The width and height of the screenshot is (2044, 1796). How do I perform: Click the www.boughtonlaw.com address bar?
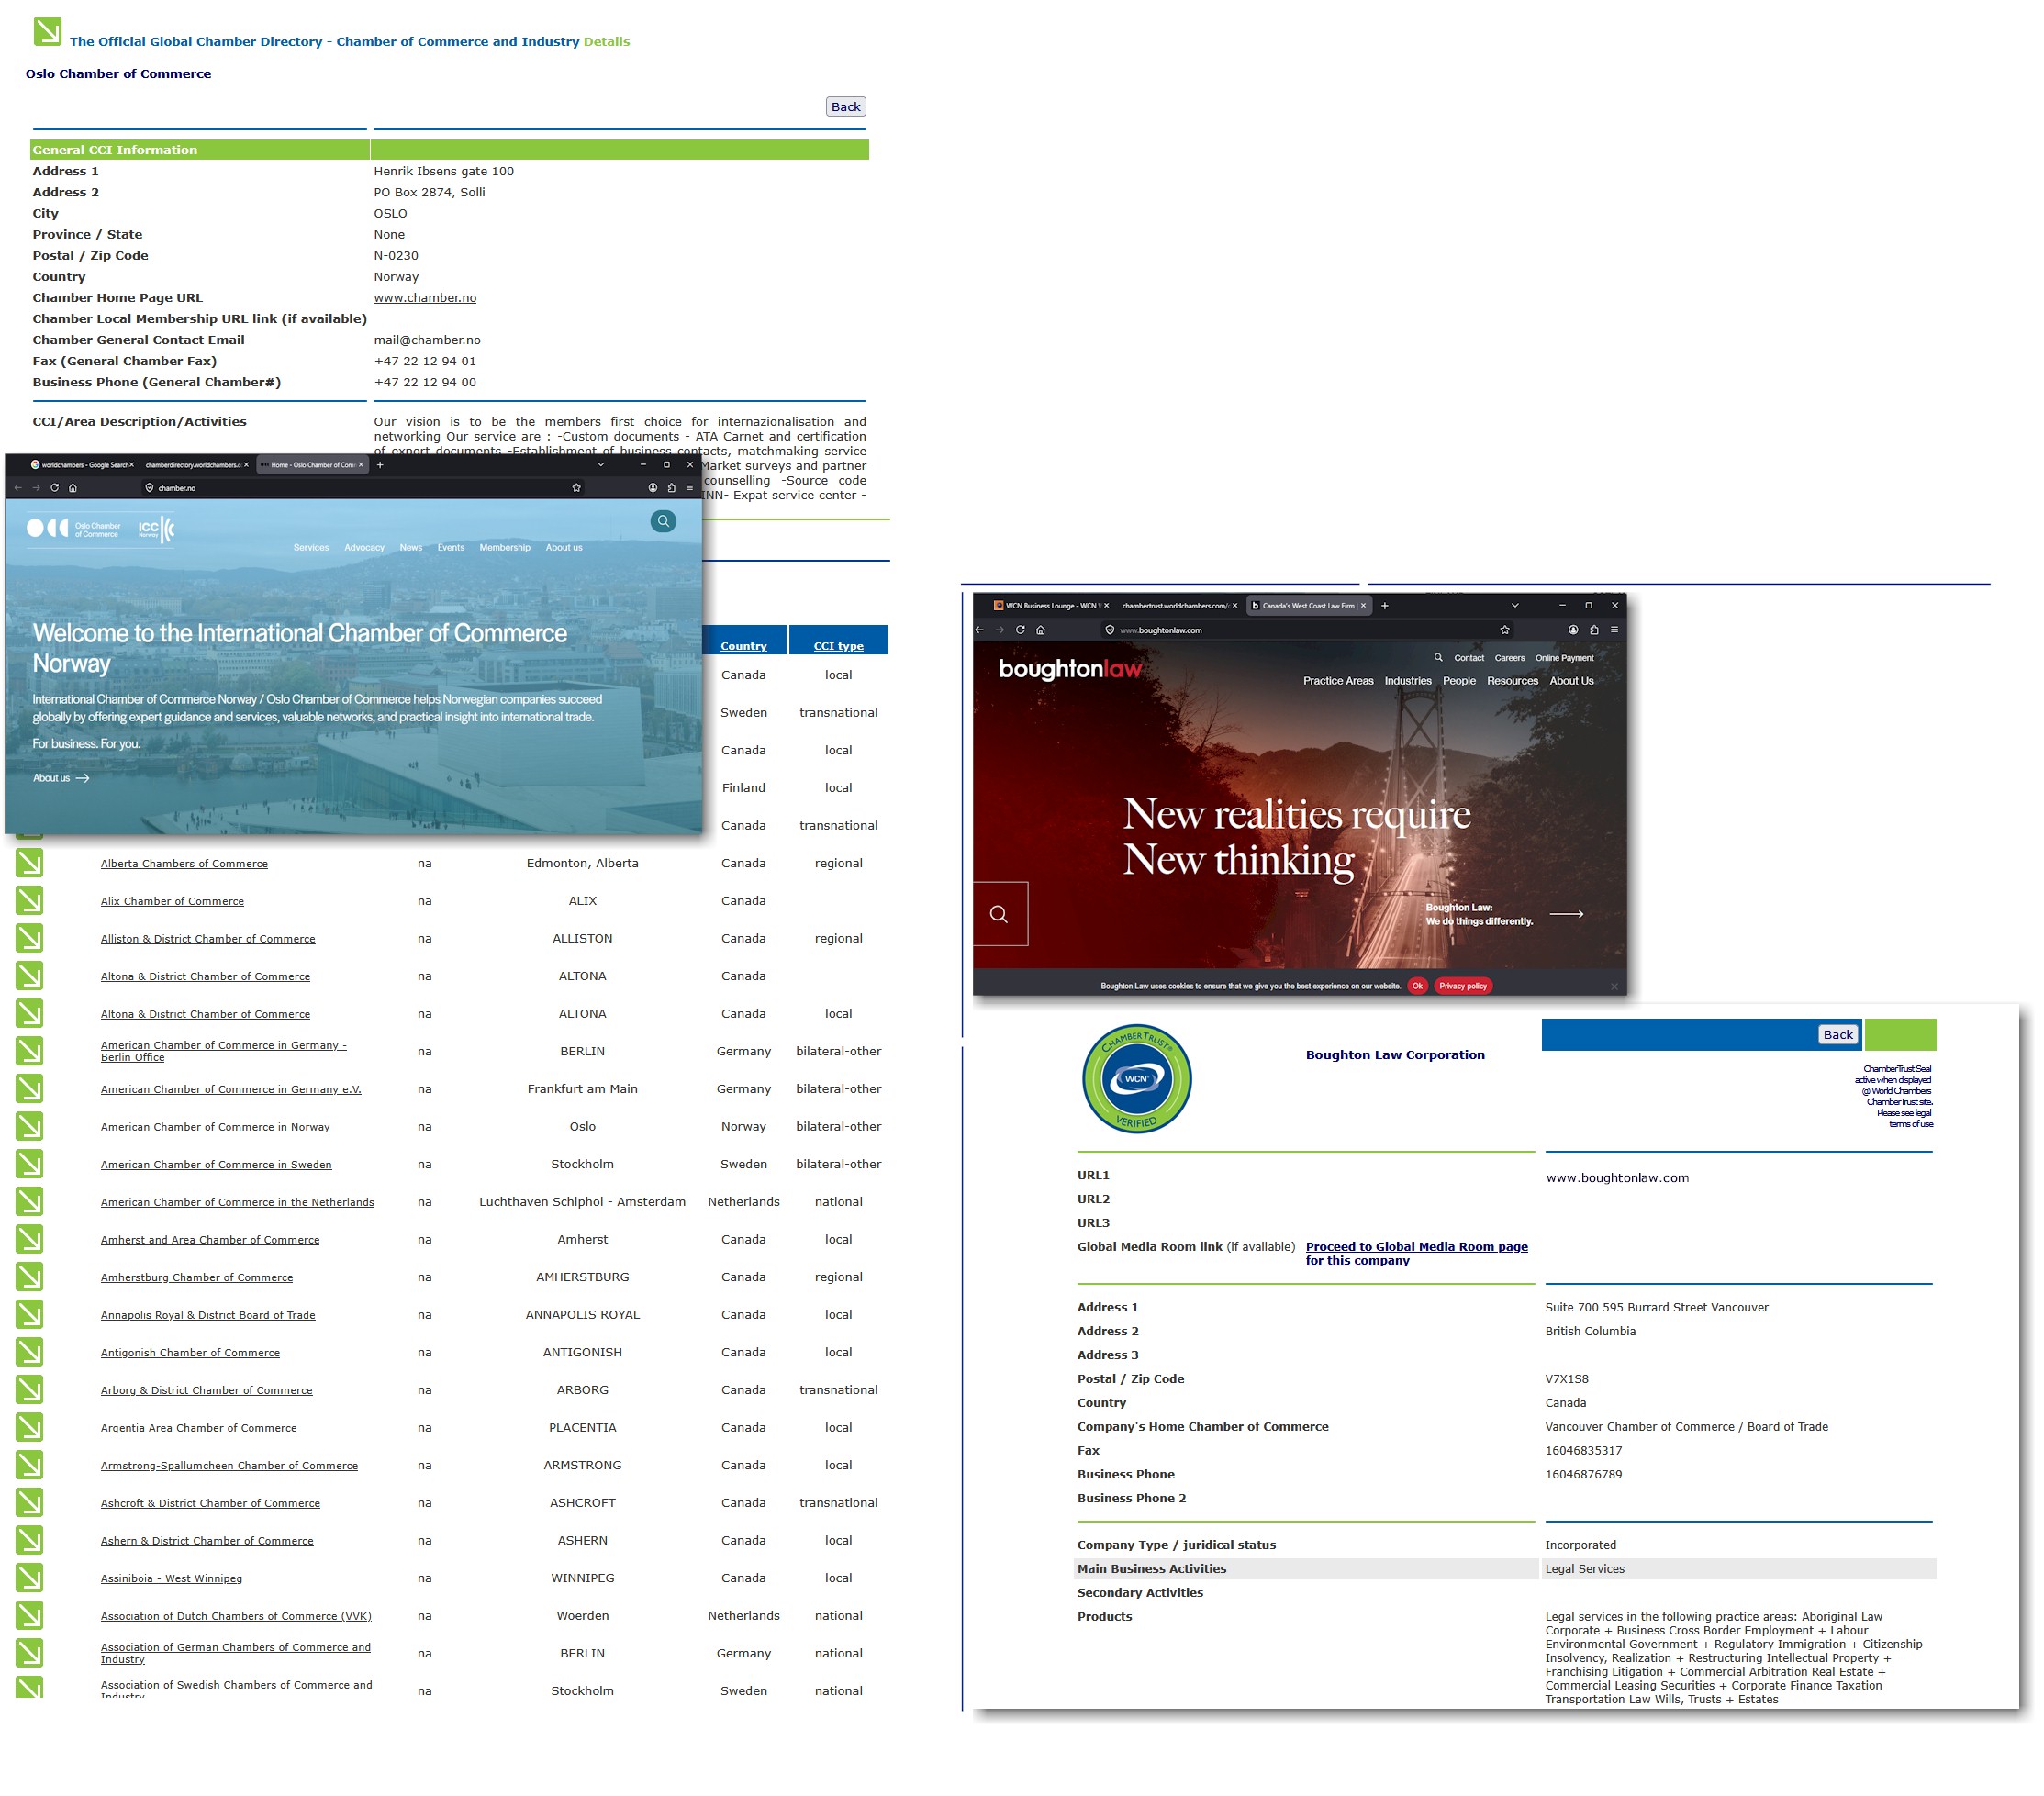tap(1305, 630)
